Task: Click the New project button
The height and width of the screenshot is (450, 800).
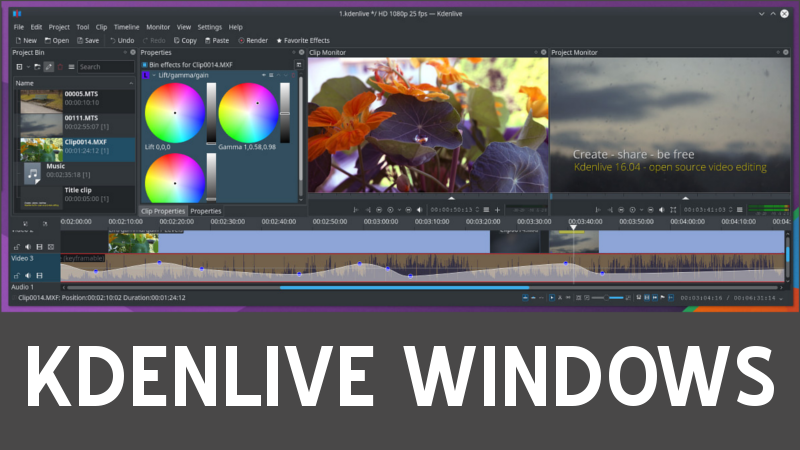Action: (25, 41)
